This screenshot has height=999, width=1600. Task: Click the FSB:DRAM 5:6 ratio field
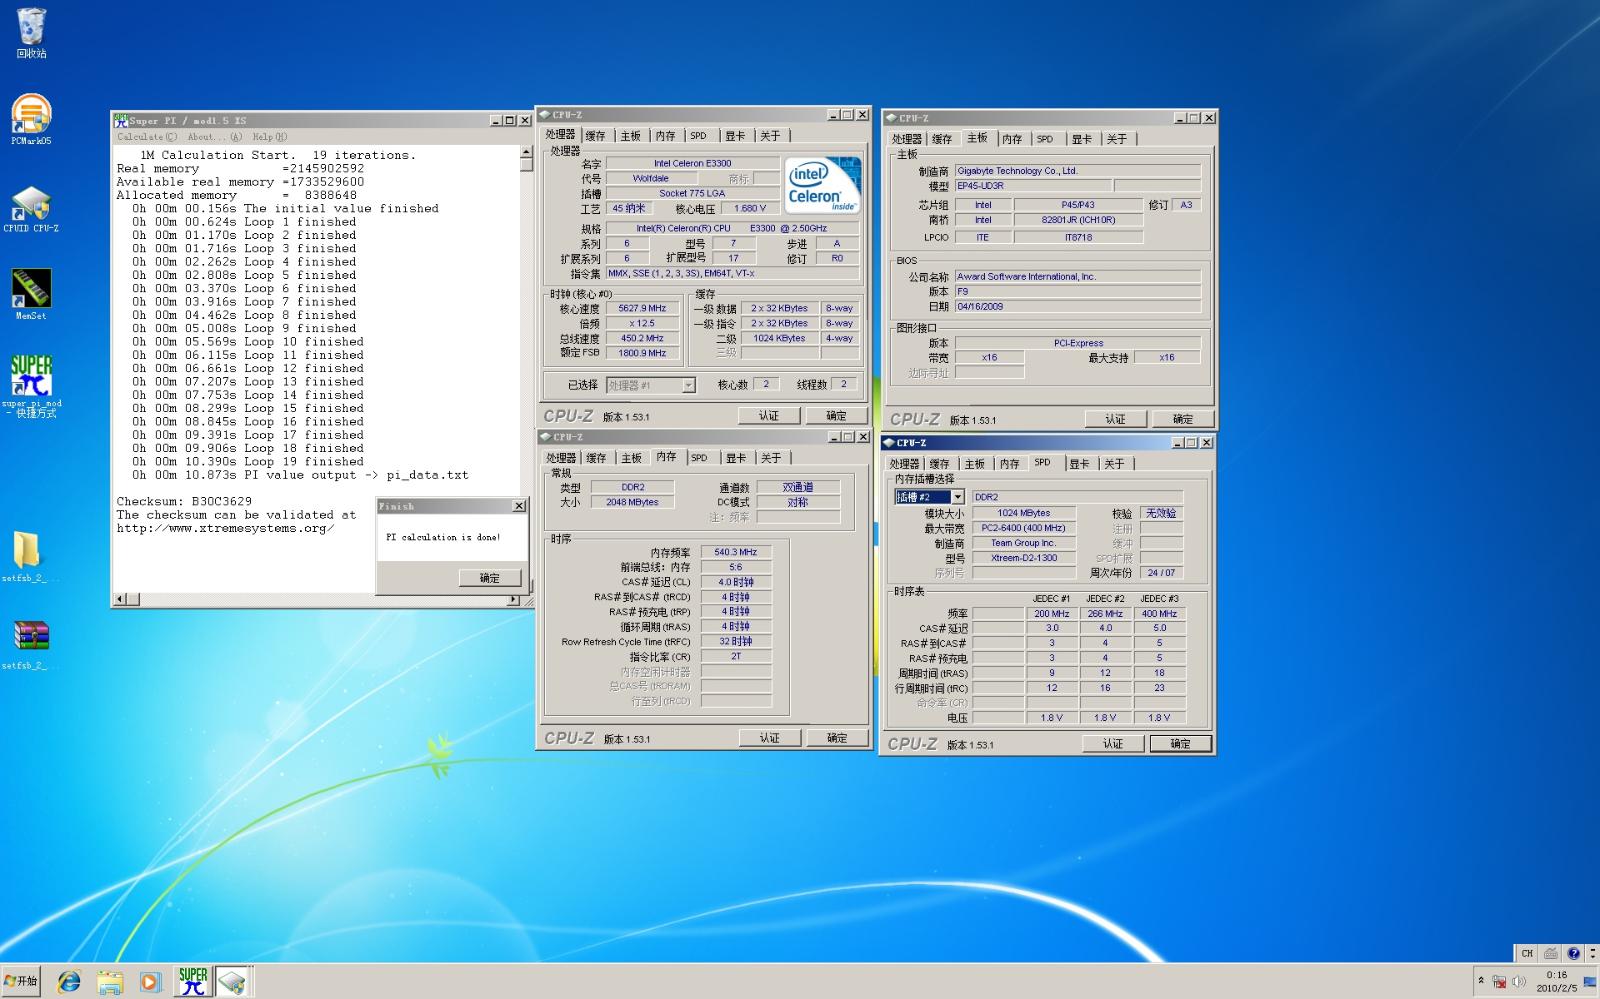[736, 567]
